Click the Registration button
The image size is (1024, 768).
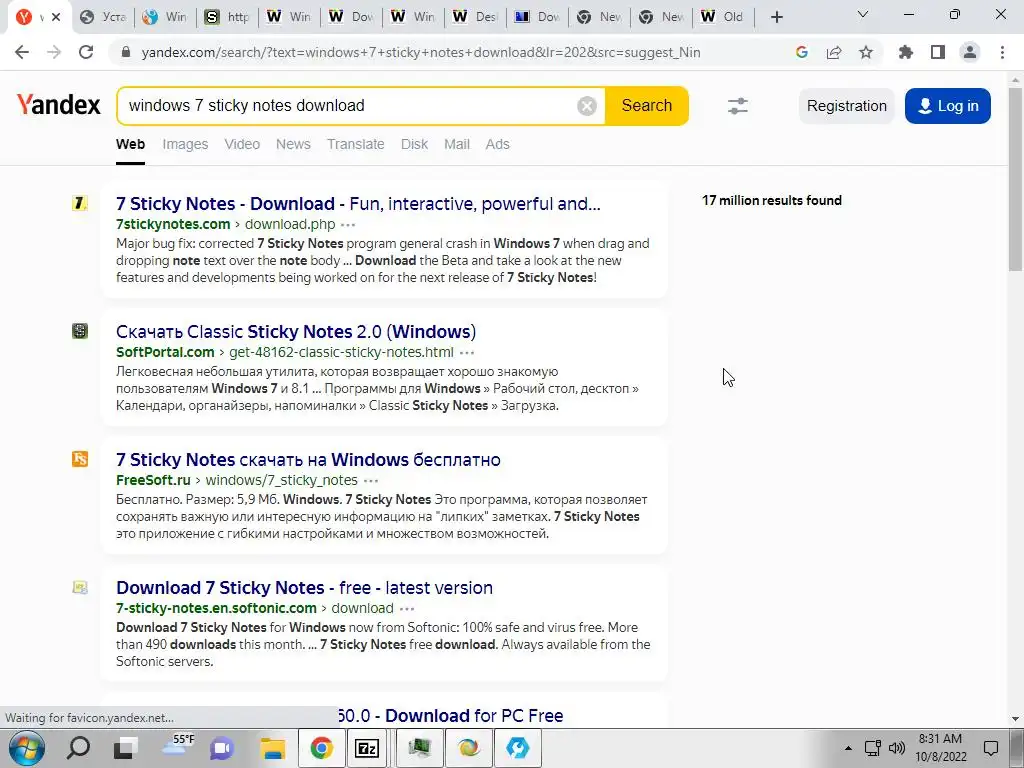point(846,106)
